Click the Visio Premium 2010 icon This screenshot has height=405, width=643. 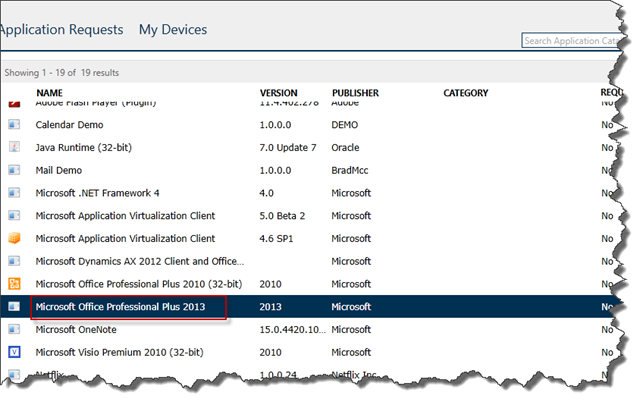14,352
